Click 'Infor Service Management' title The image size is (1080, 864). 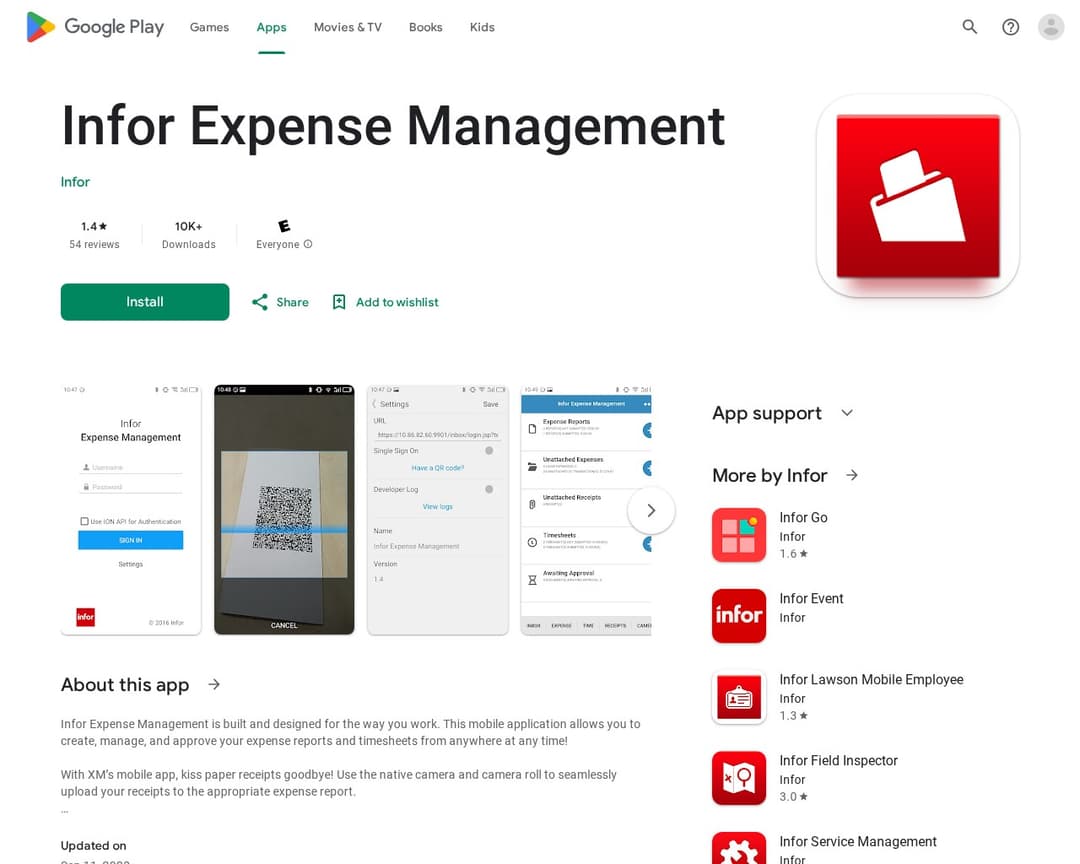tap(858, 841)
